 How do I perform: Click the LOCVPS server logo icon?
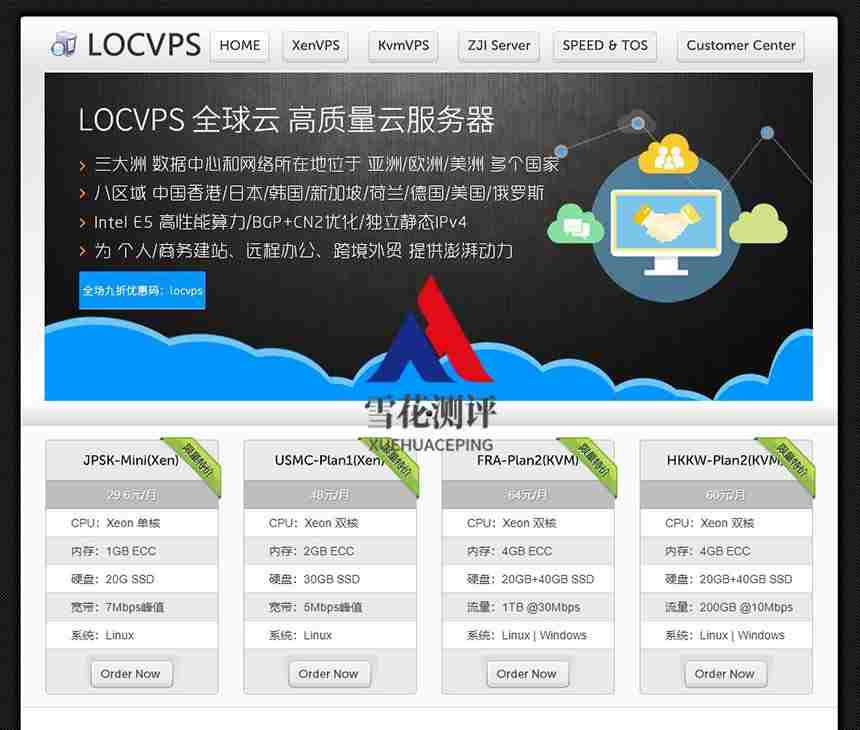[64, 45]
